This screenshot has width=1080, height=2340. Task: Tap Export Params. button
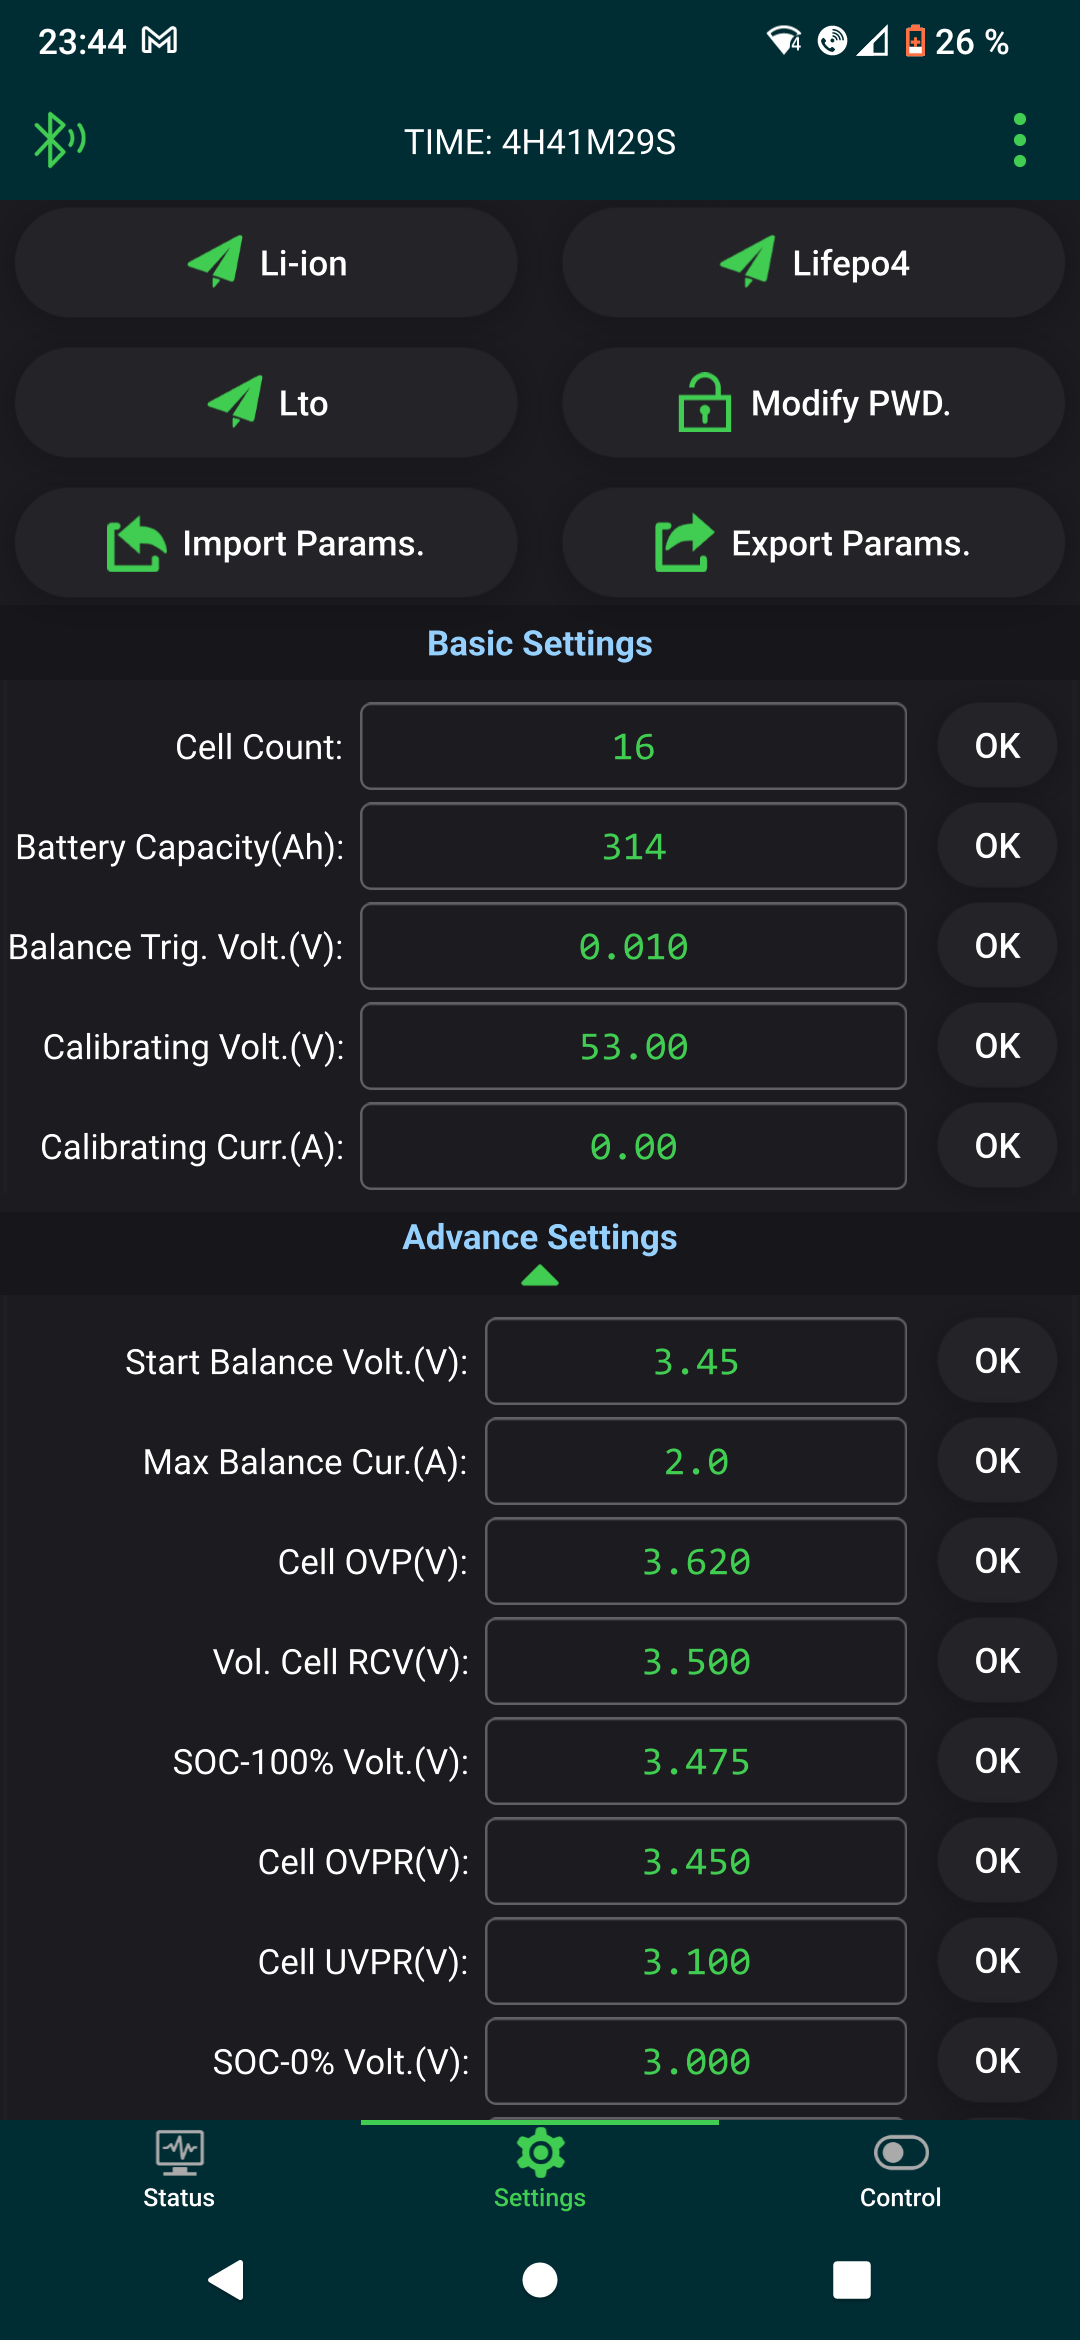[813, 543]
